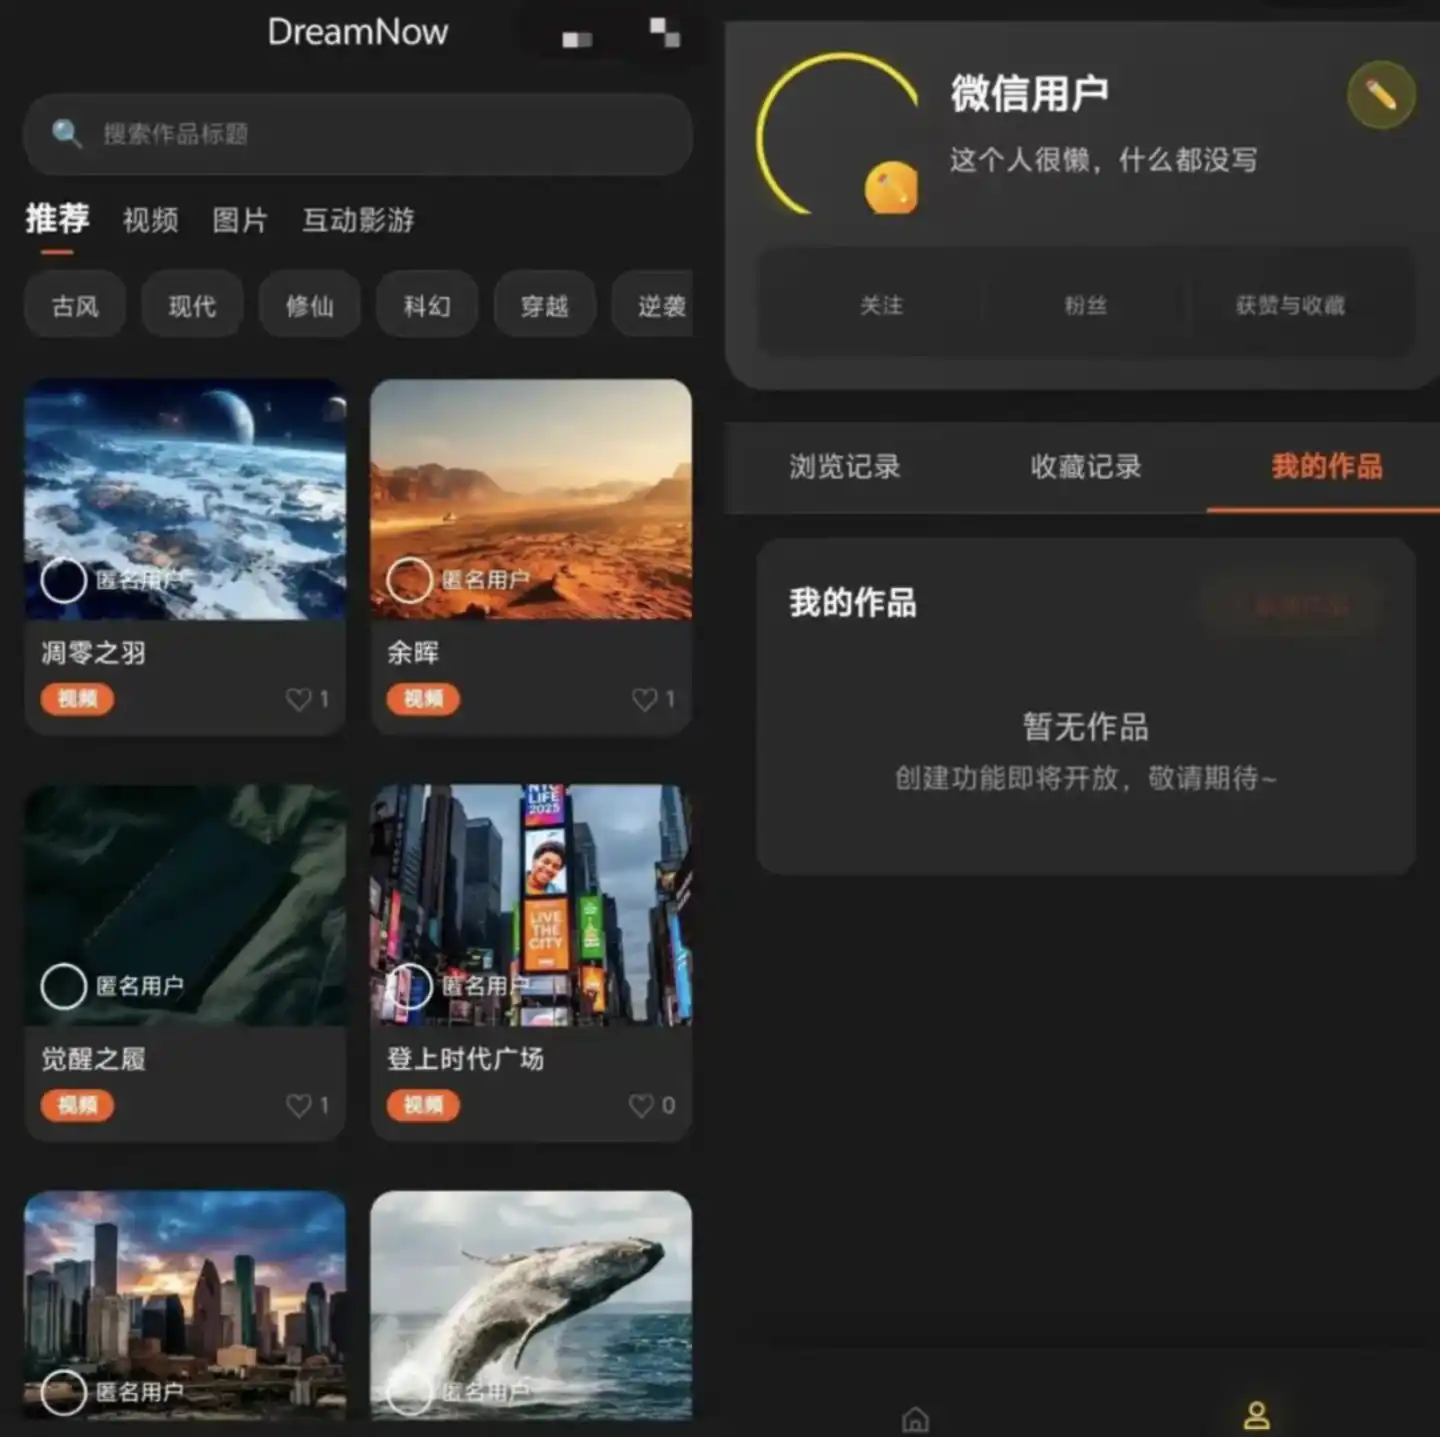Select the profile person icon in bottom navigation
Screen dimensions: 1440x1437
pyautogui.click(x=1258, y=1415)
